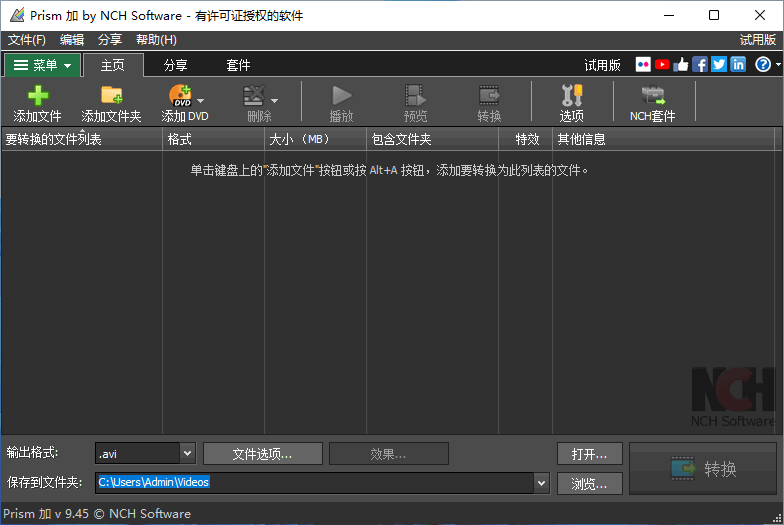Click the 删除 toolbar icon
Viewport: 784px width, 525px height.
[254, 96]
